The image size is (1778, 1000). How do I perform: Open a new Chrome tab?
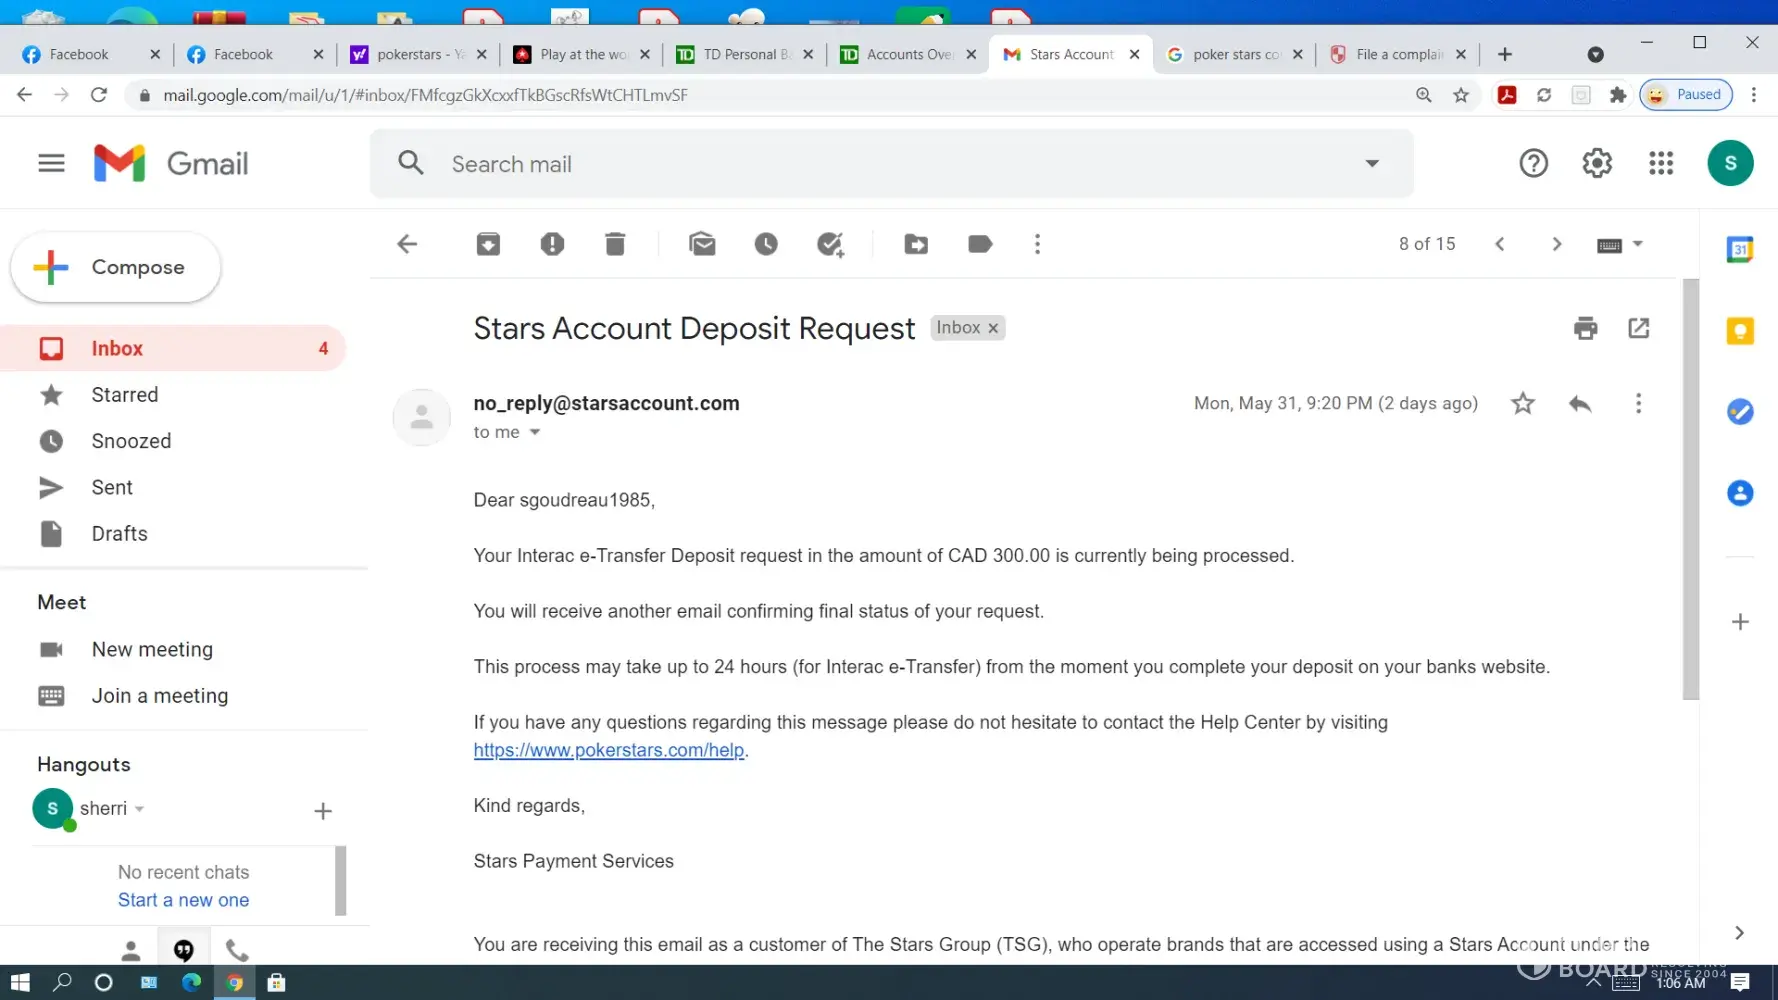pyautogui.click(x=1505, y=55)
